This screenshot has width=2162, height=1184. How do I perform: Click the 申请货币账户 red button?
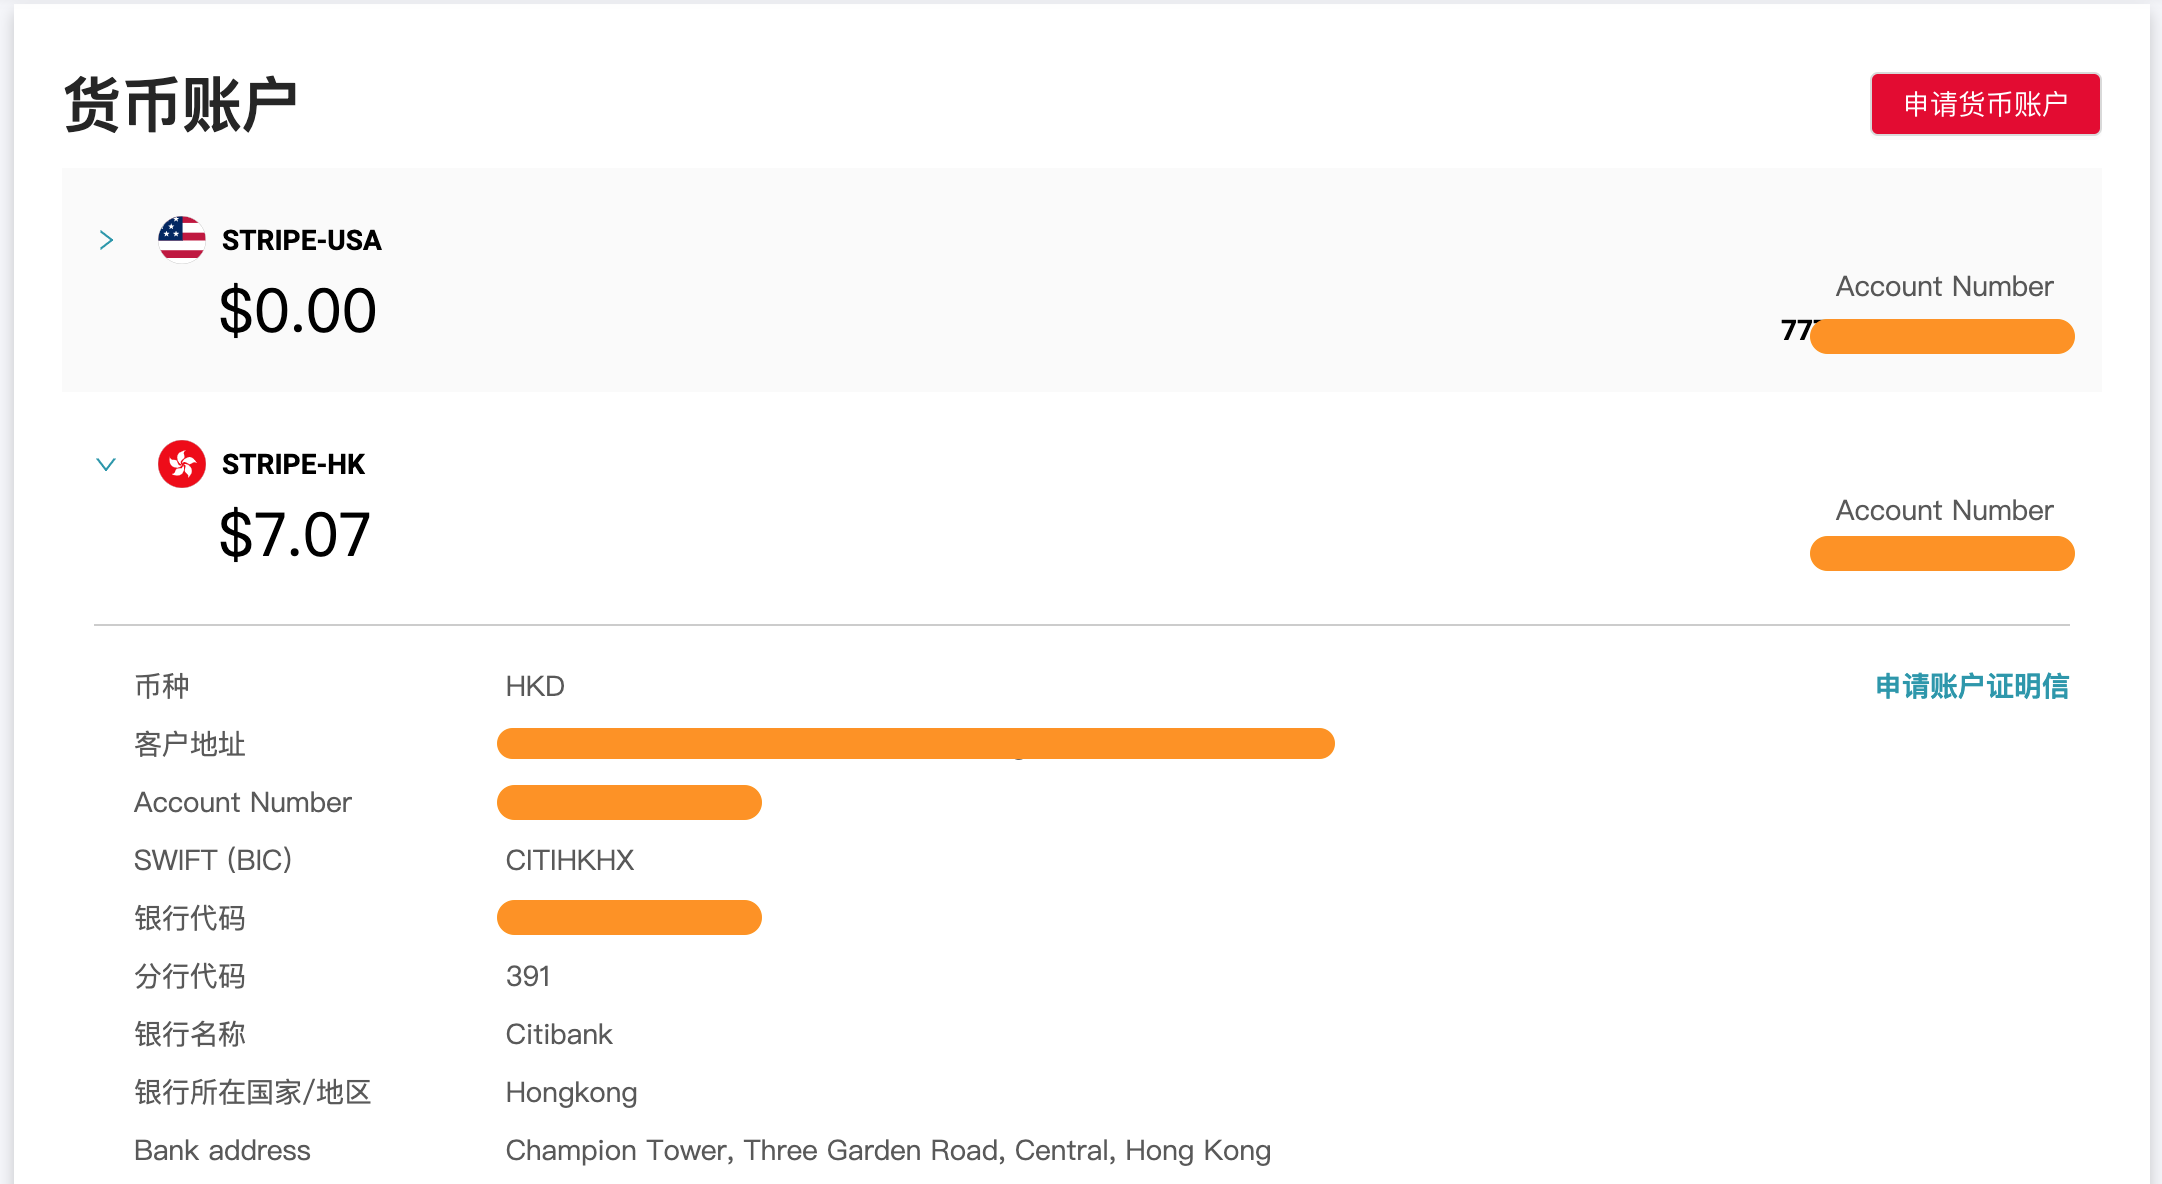tap(1985, 104)
